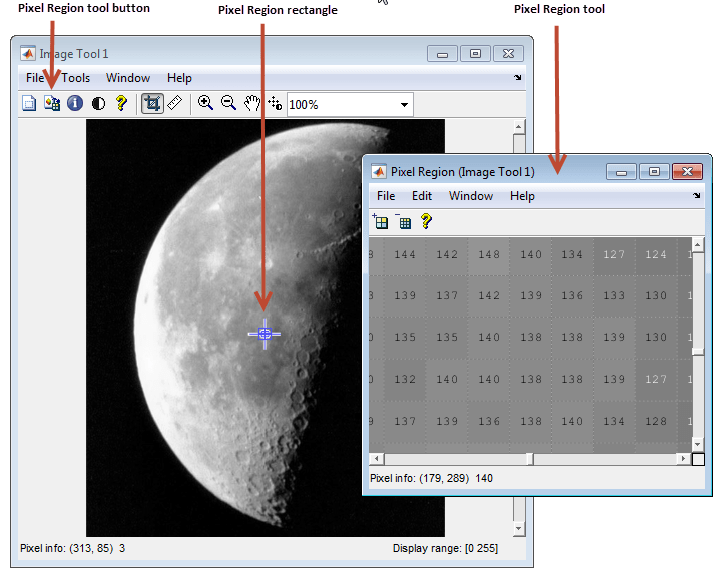Click the Pixel Region rectangle on moon image
The image size is (720, 572).
264,334
